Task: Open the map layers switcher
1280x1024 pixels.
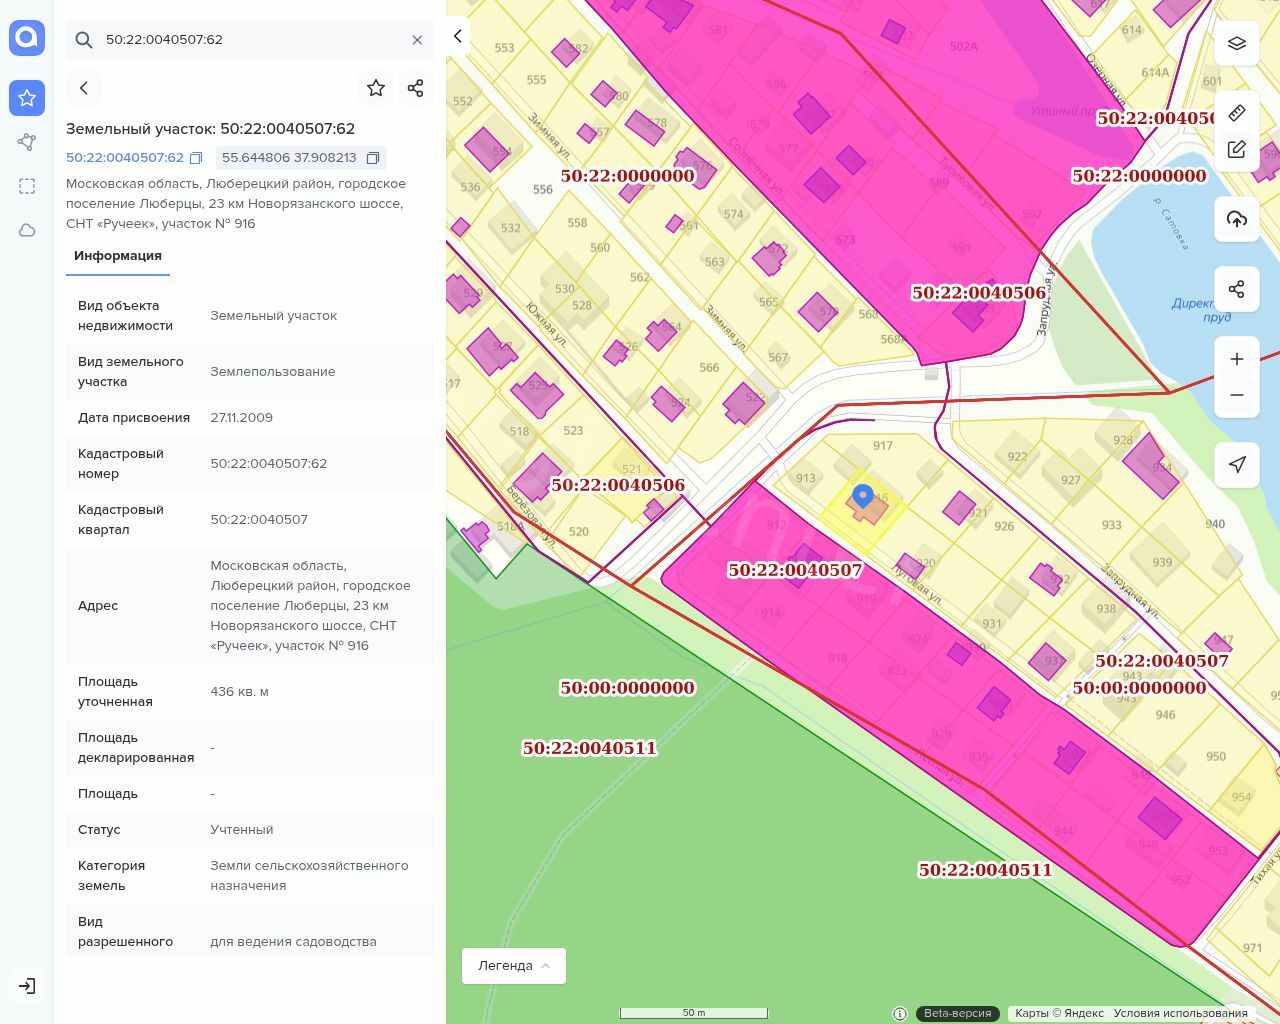Action: coord(1237,43)
